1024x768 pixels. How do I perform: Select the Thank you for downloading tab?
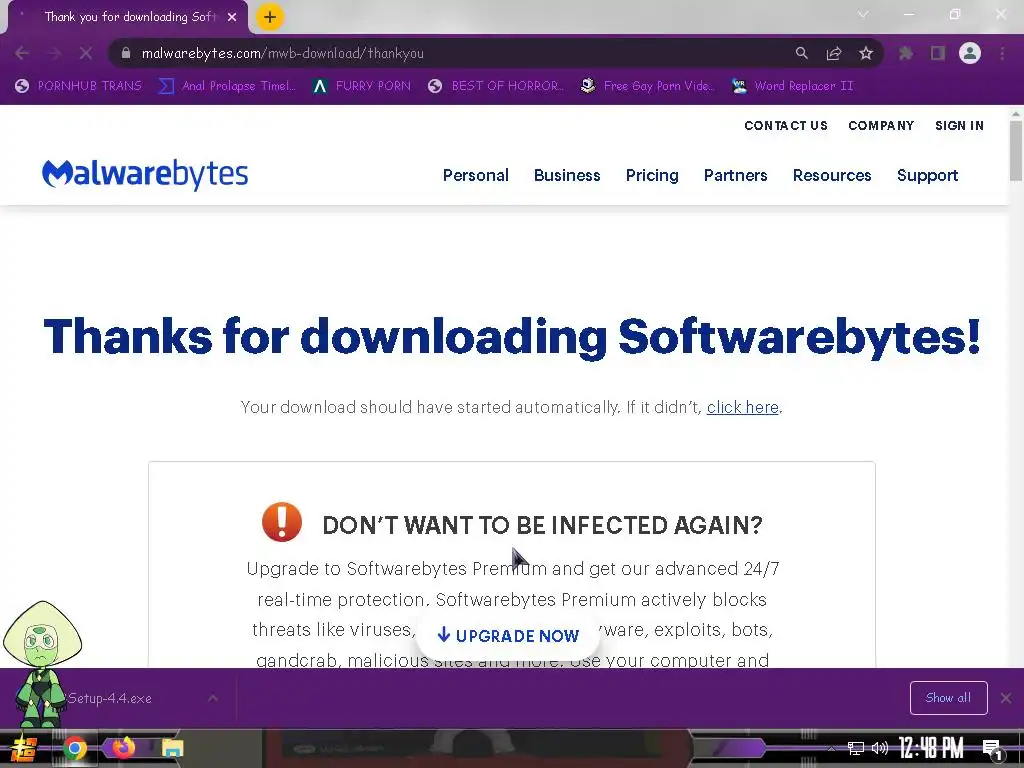coord(127,17)
